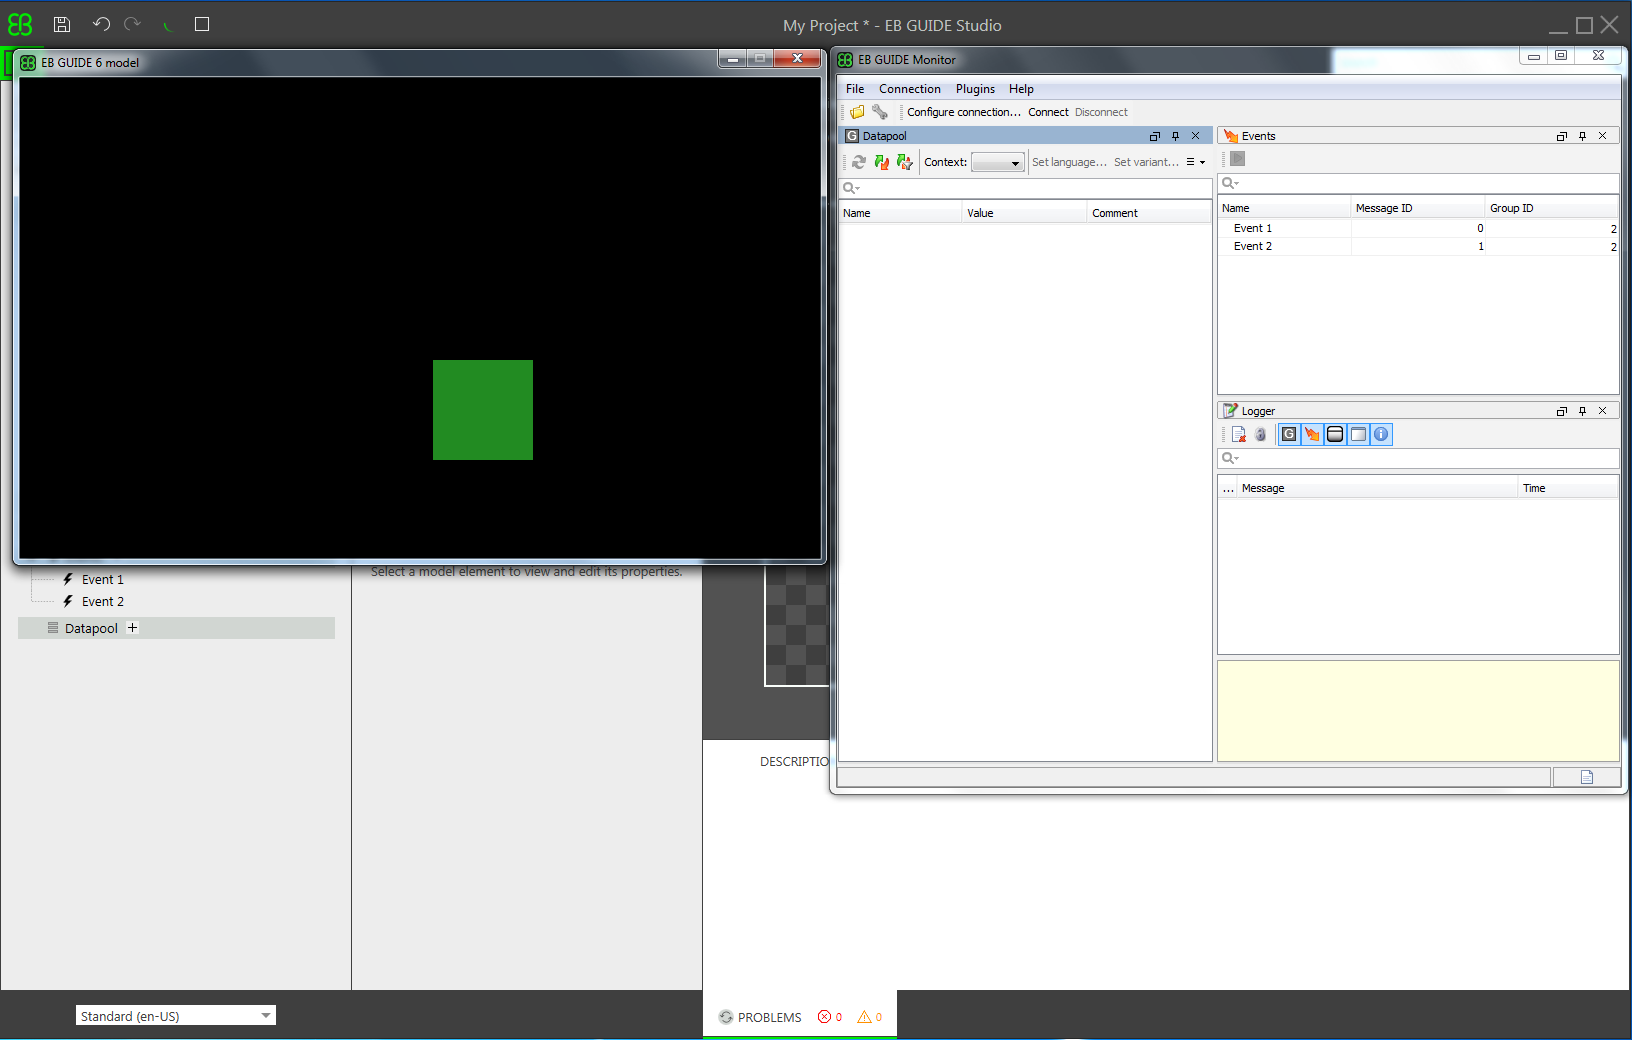Click the green rectangle in model window
The width and height of the screenshot is (1632, 1040).
pyautogui.click(x=483, y=410)
